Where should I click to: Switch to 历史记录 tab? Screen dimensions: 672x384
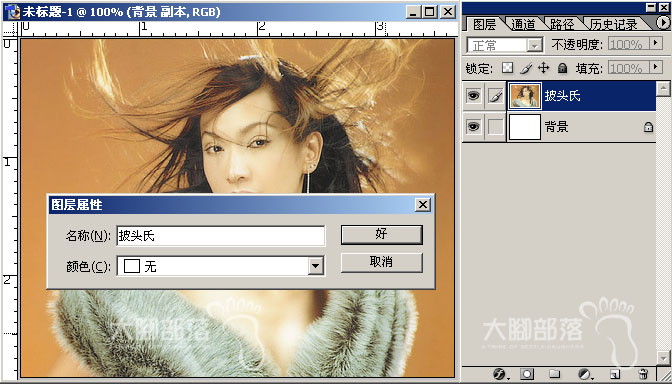[613, 24]
